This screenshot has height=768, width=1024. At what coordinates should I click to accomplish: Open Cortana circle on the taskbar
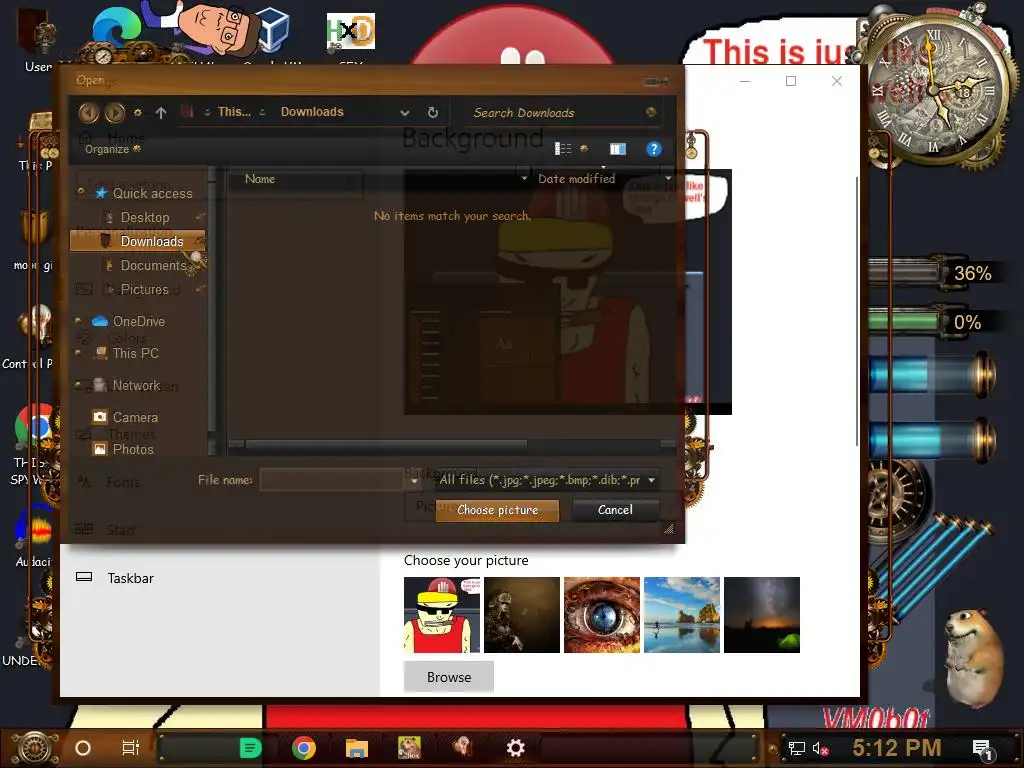(x=83, y=748)
